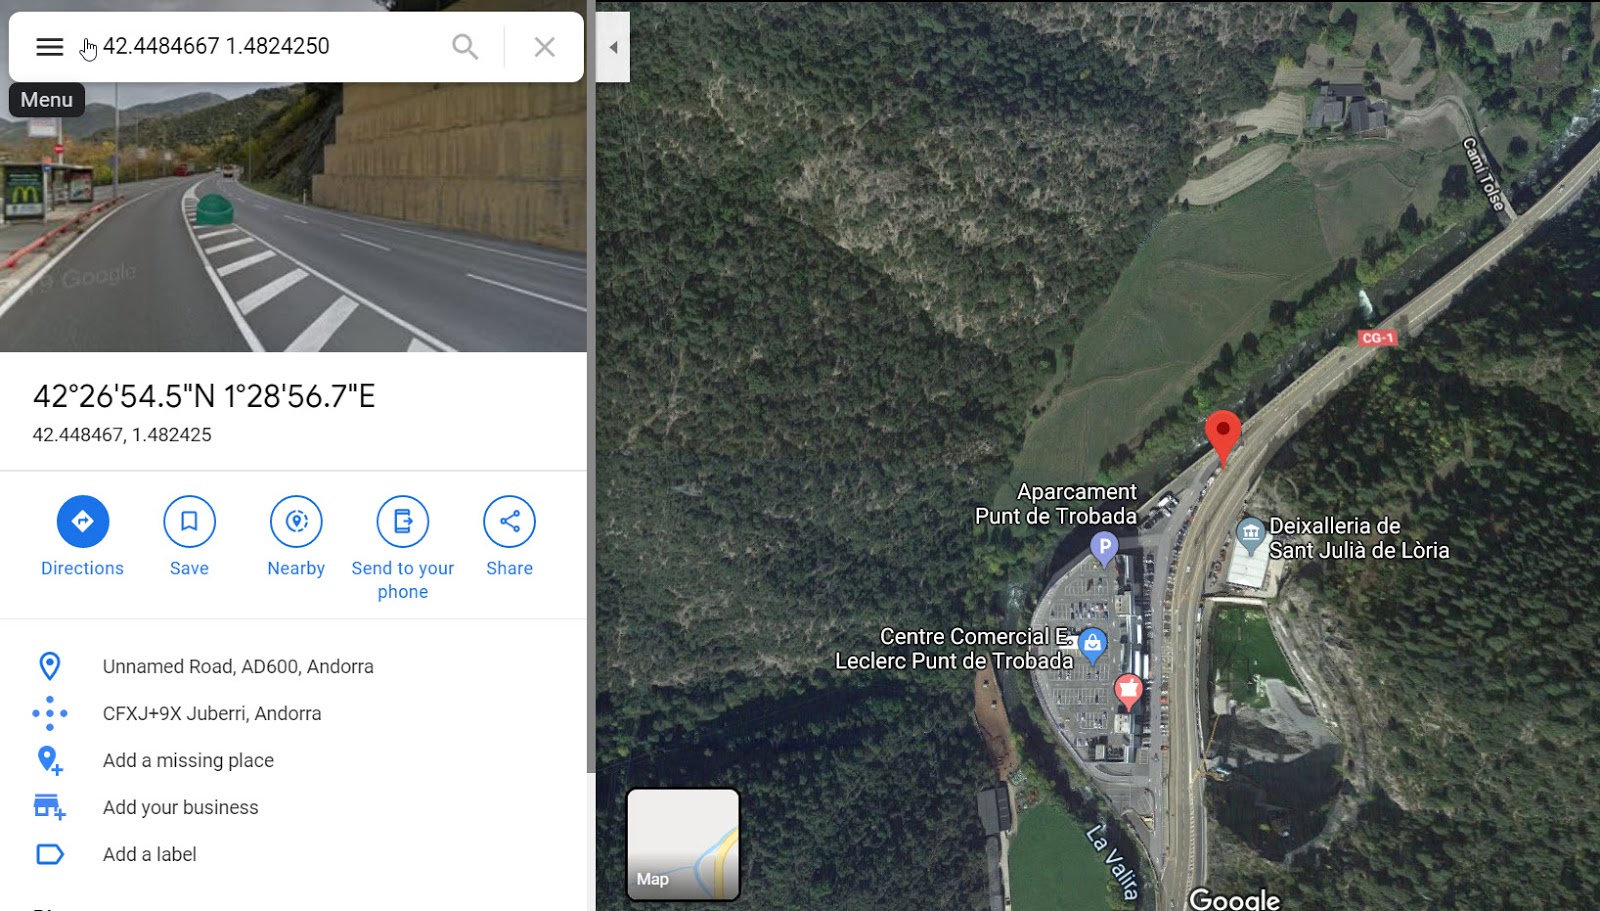Image resolution: width=1600 pixels, height=911 pixels.
Task: Open the hamburger Menu icon
Action: coord(49,46)
